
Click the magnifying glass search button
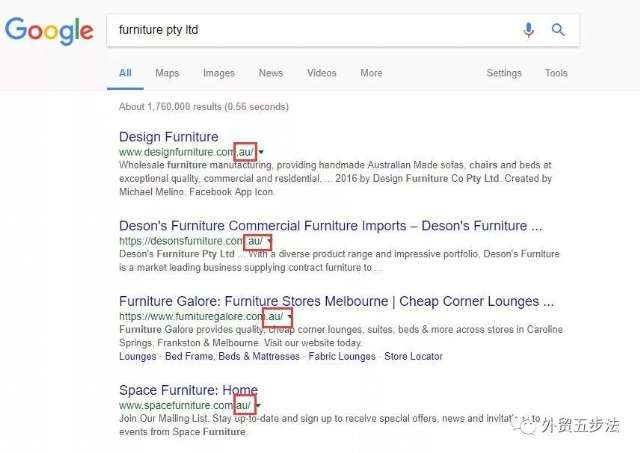pyautogui.click(x=558, y=29)
